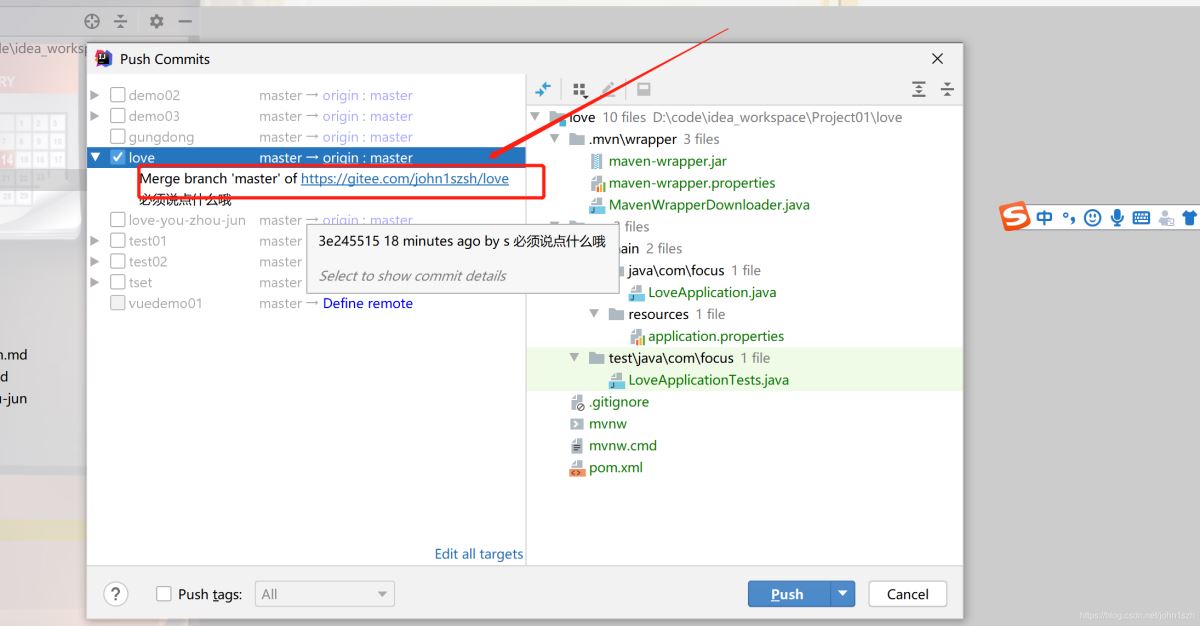The height and width of the screenshot is (626, 1200).
Task: Click the Sogou S logo on the input bar
Action: pos(1016,217)
